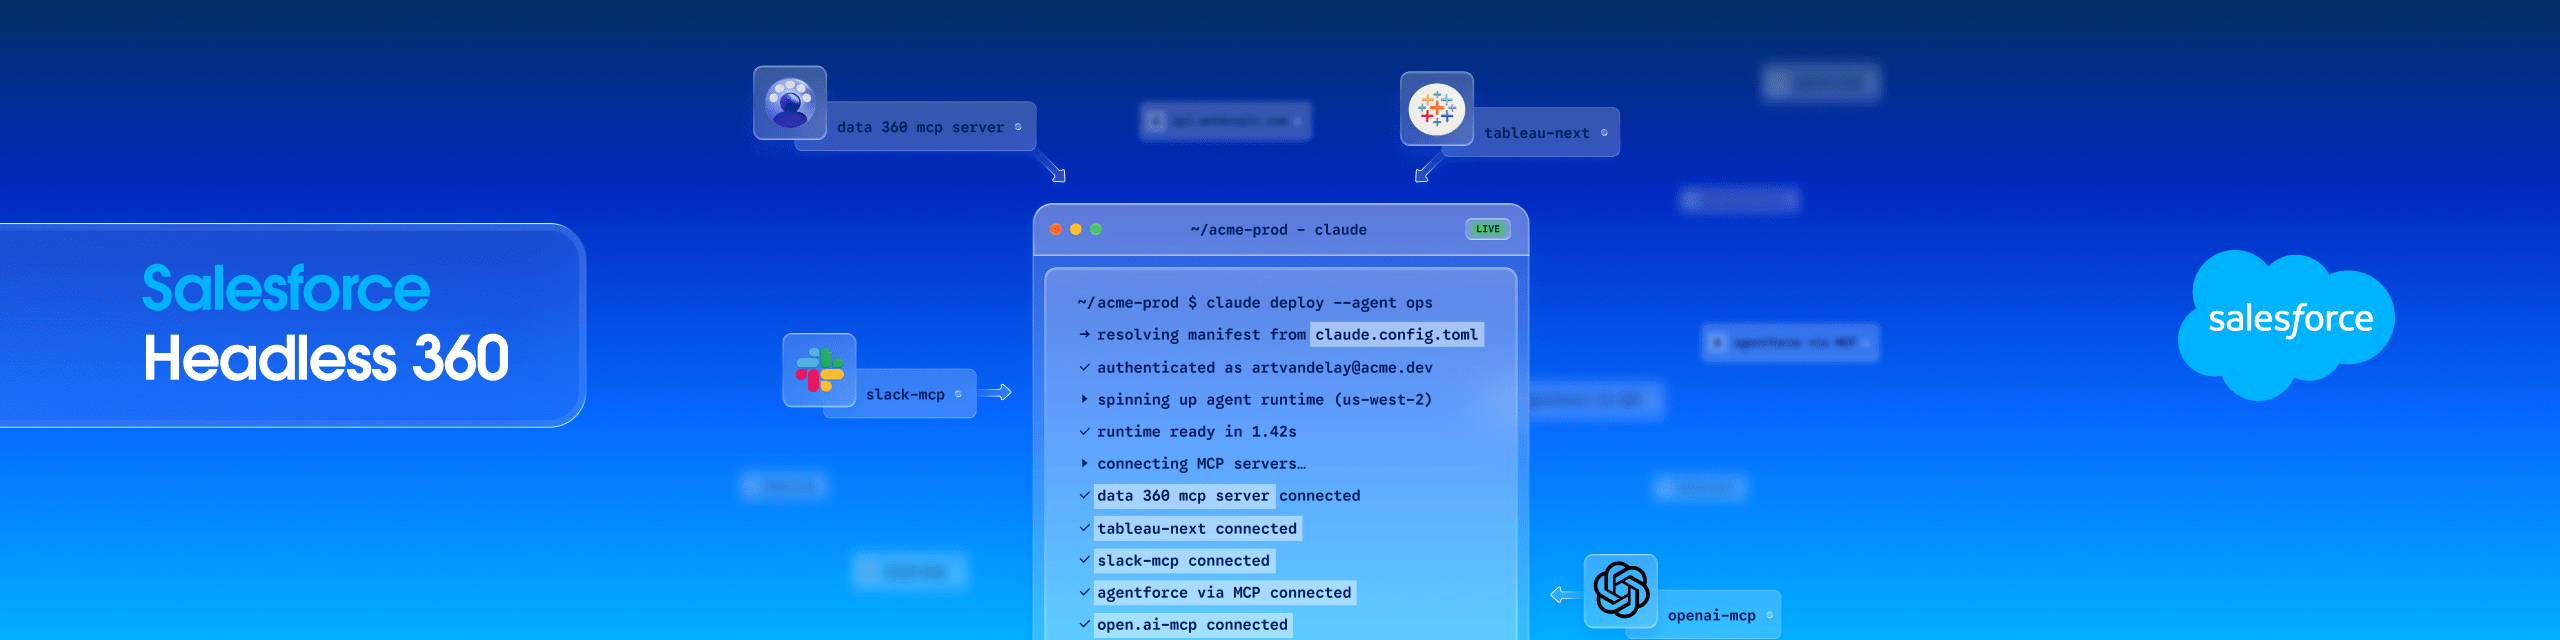Click the 'runtime ready in 1.42s' line

[x=1197, y=432]
